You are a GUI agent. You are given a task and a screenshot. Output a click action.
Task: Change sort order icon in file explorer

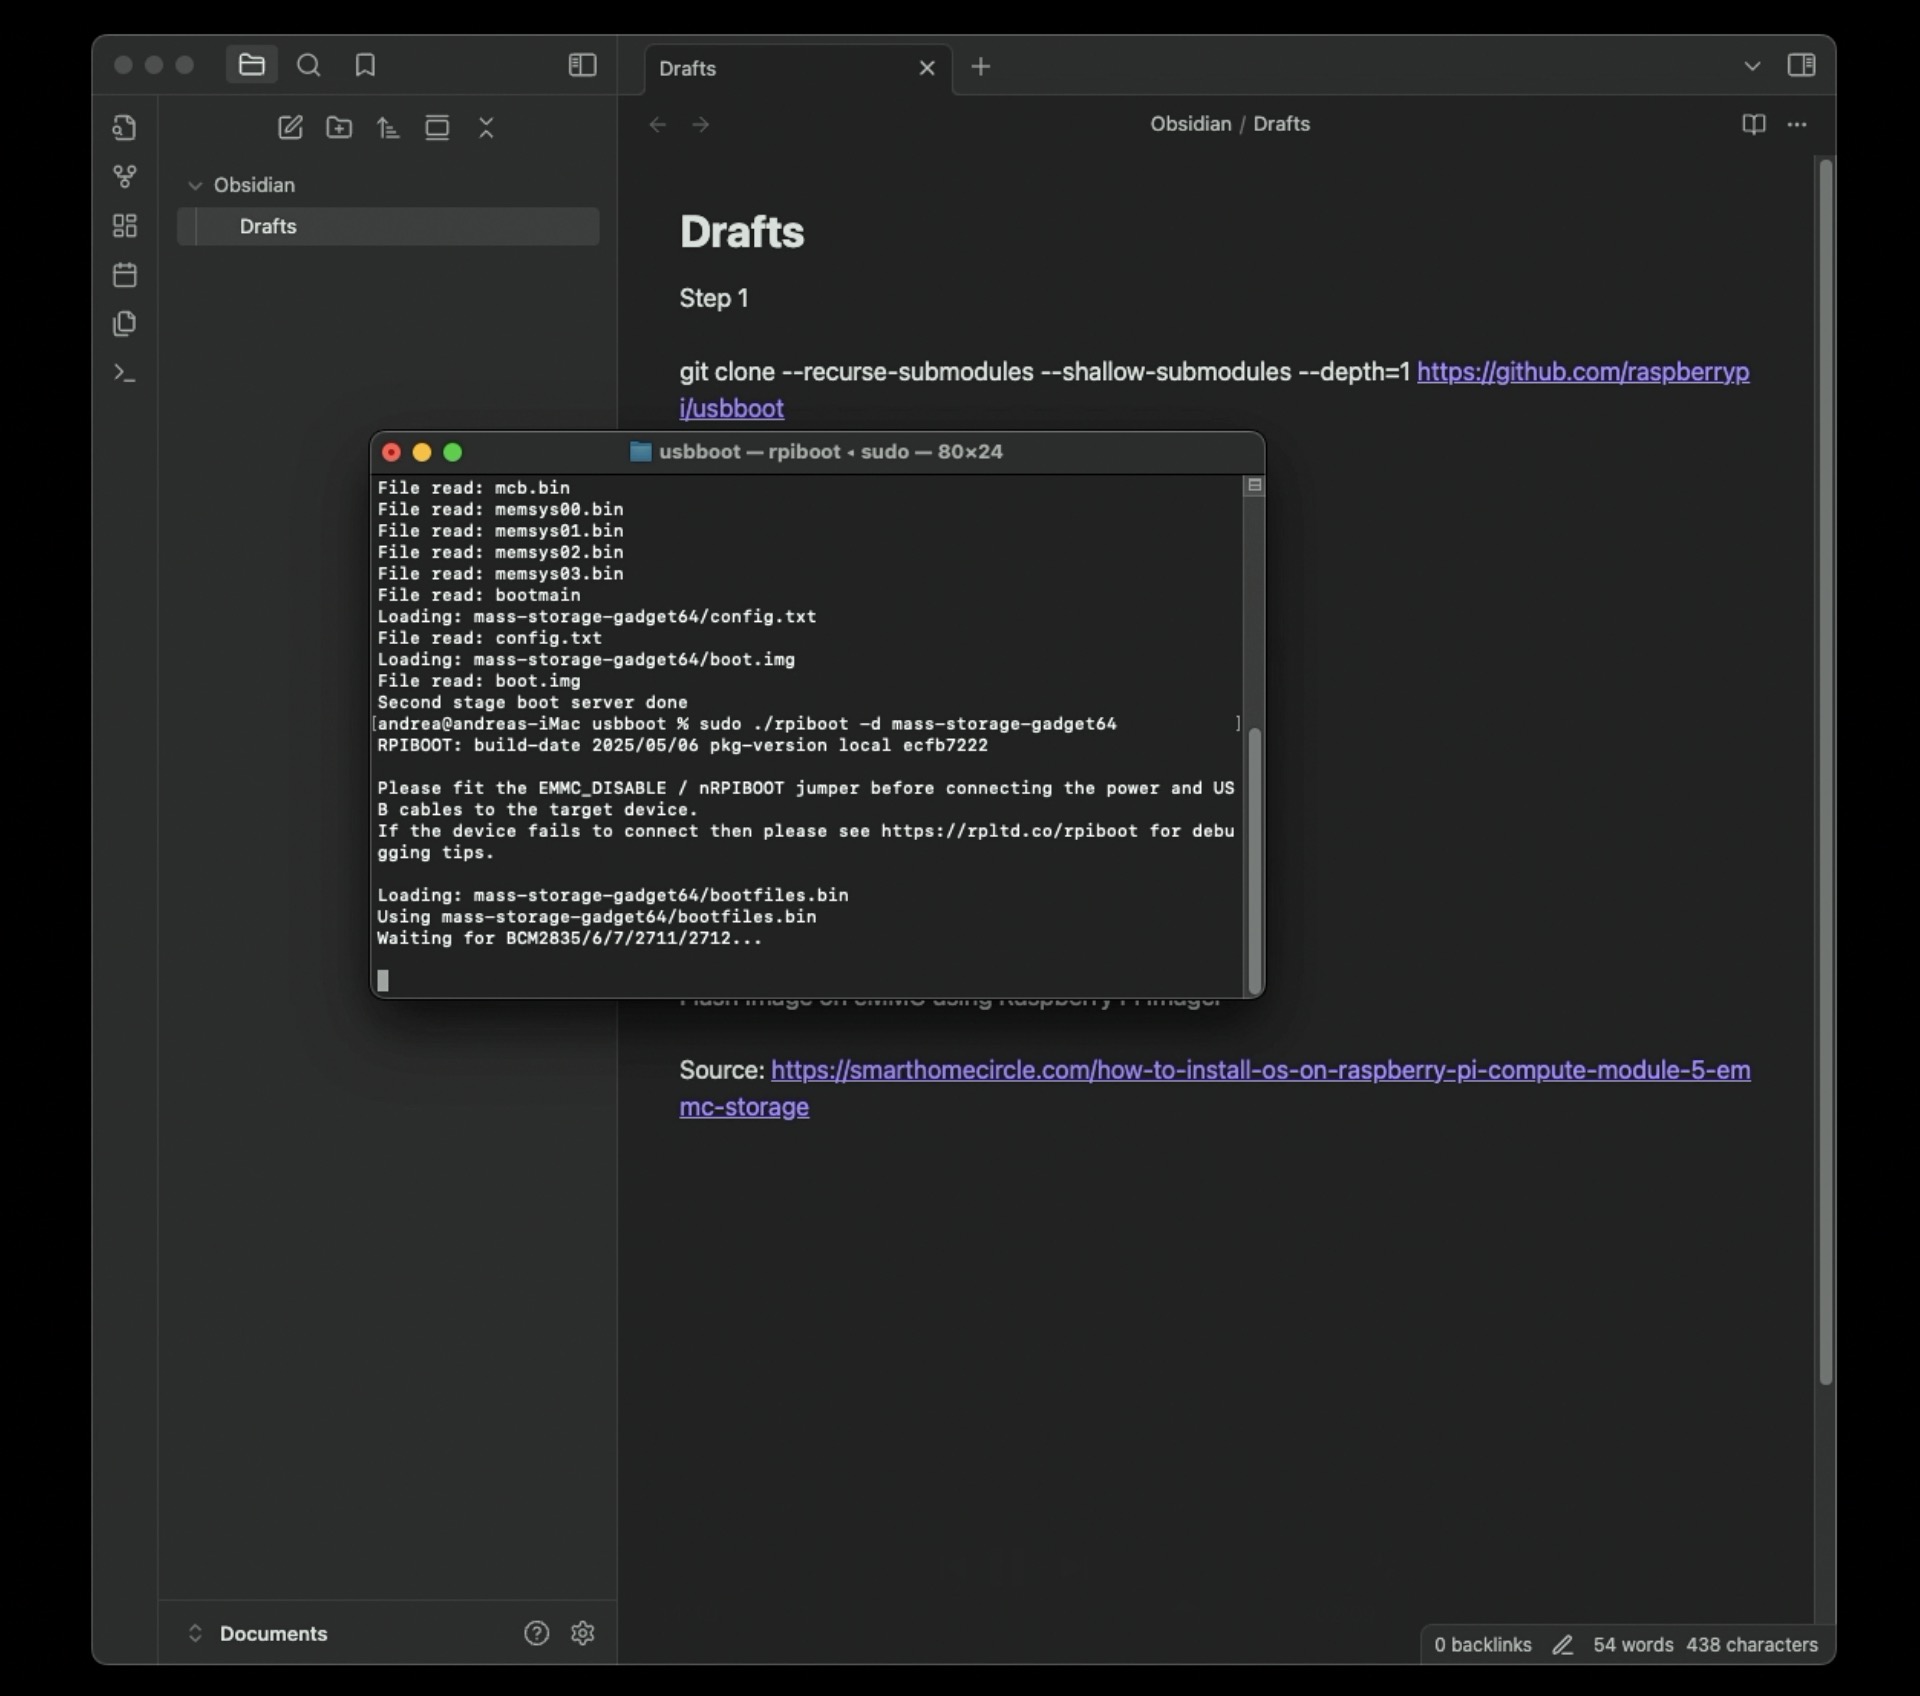pos(388,127)
